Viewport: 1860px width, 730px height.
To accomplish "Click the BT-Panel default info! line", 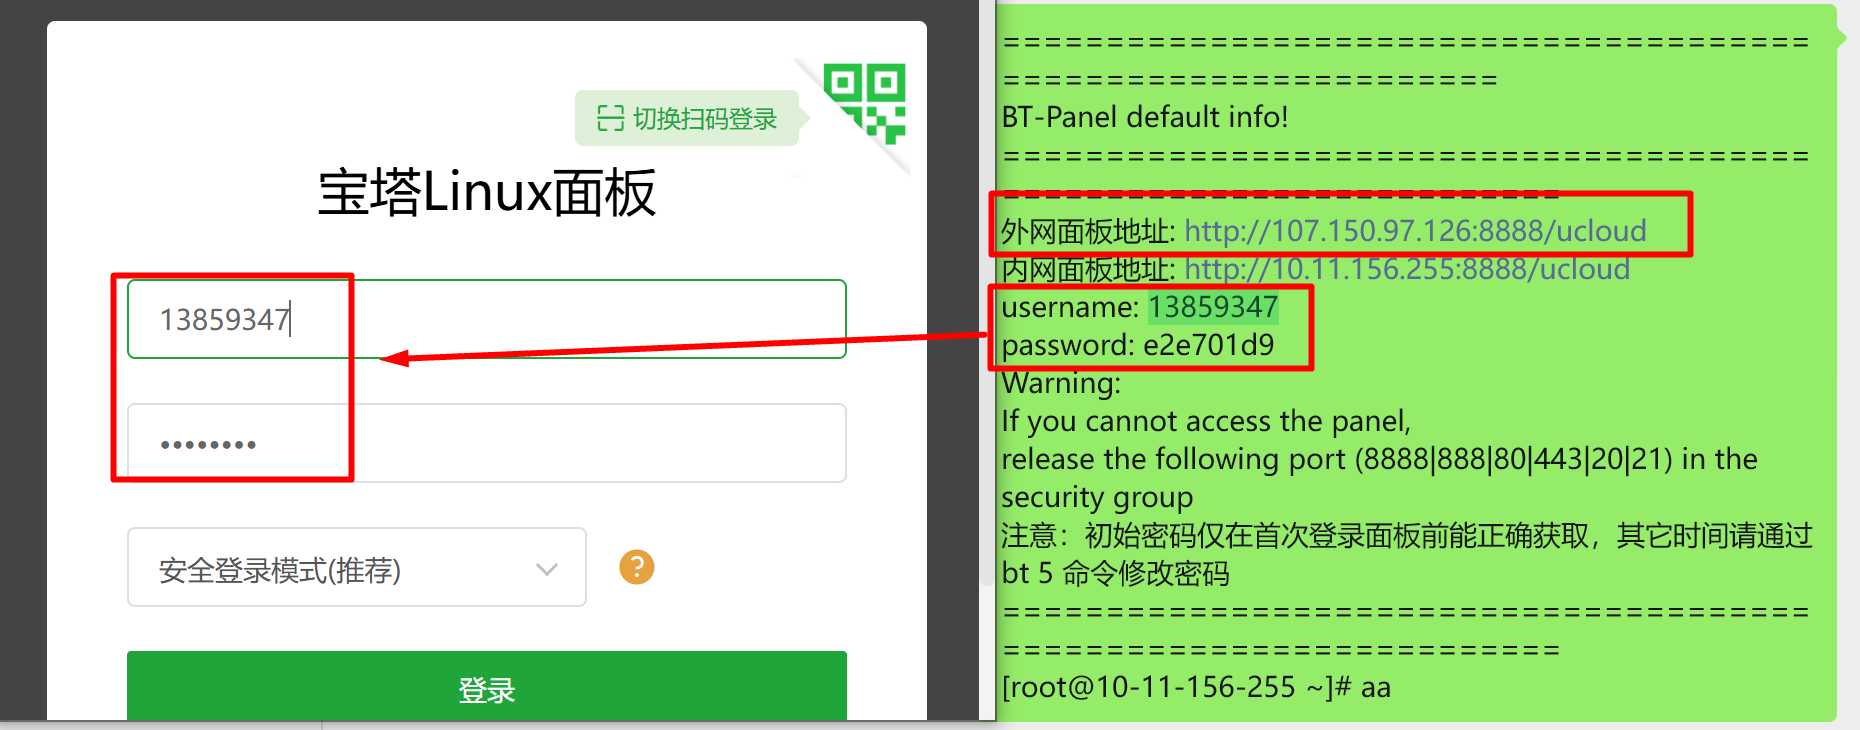I will click(1145, 117).
